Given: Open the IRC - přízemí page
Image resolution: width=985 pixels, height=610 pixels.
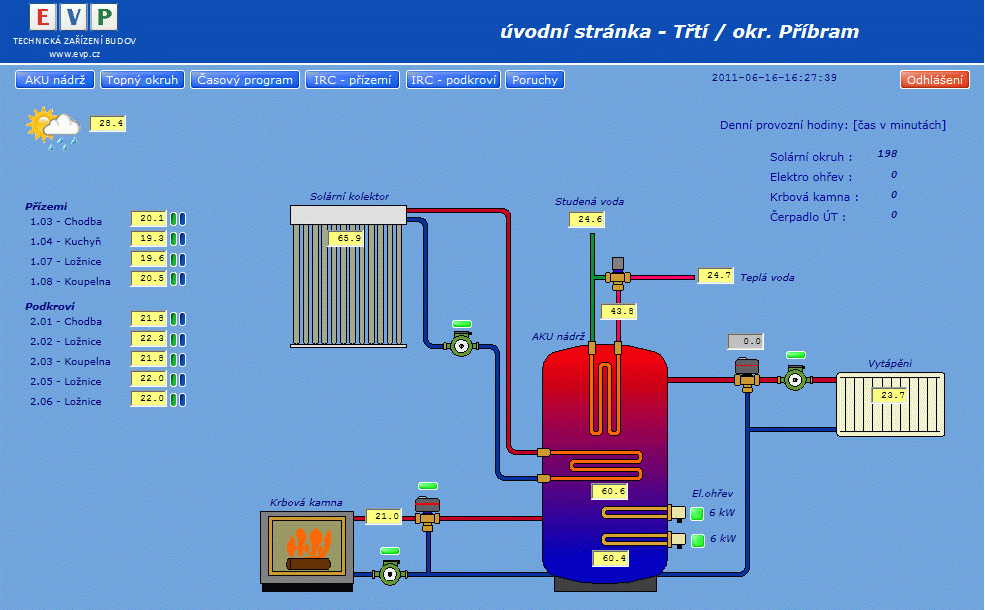Looking at the screenshot, I should point(352,80).
